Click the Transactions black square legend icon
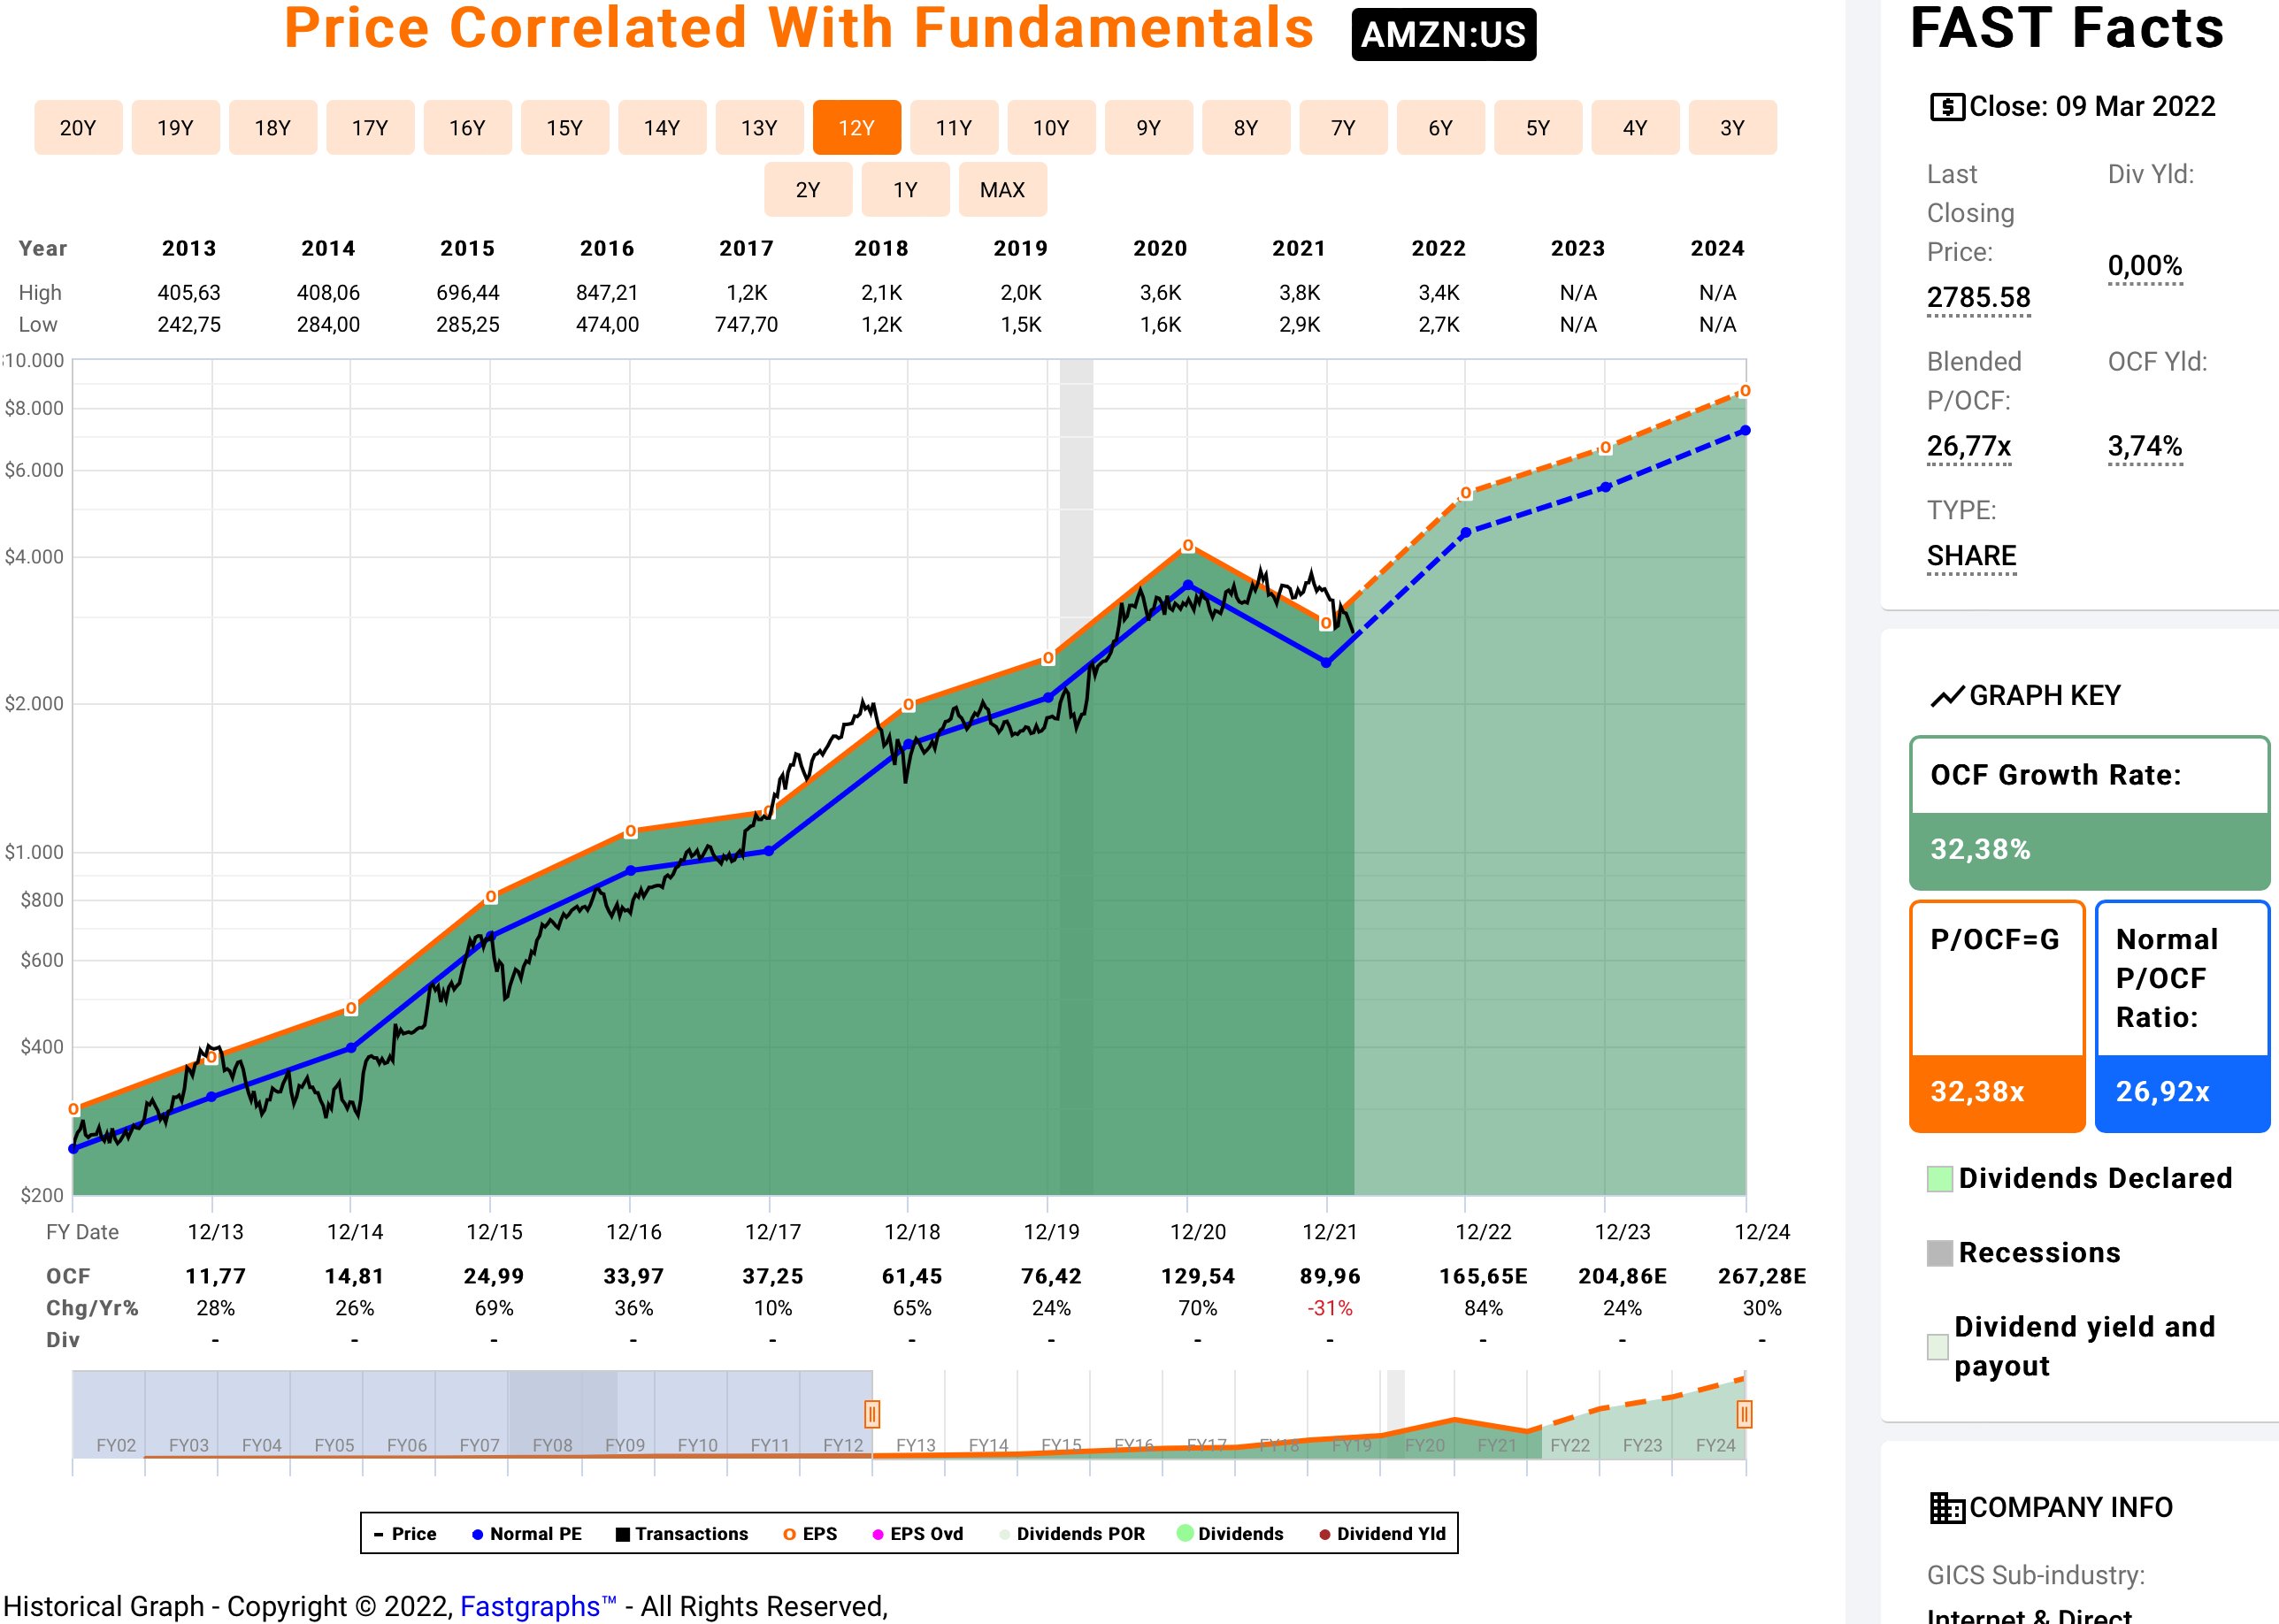This screenshot has height=1624, width=2279. coord(622,1534)
